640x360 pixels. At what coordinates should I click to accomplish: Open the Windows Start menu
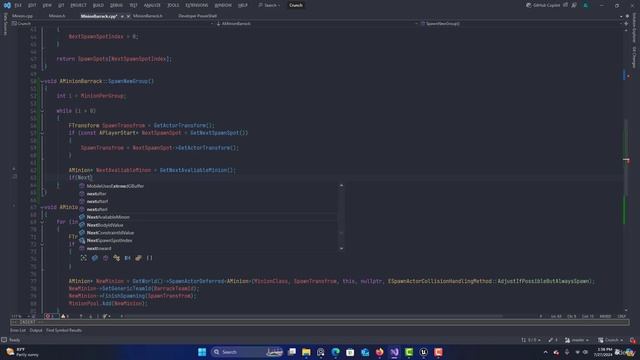coord(202,352)
